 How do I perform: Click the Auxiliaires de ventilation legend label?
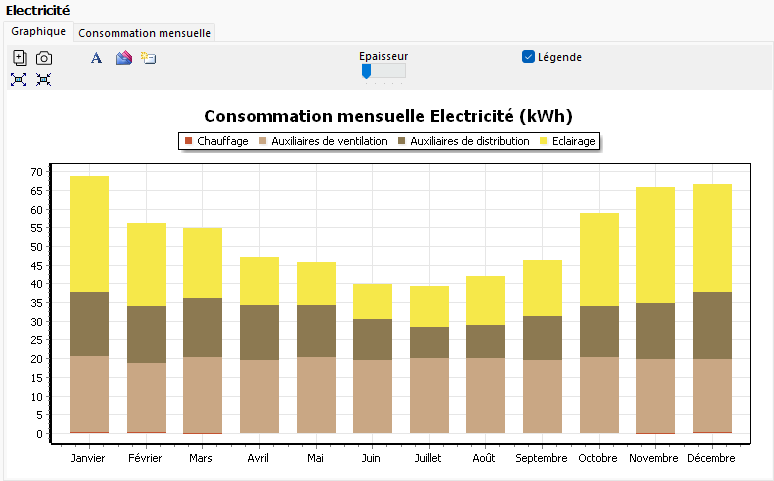click(x=329, y=141)
